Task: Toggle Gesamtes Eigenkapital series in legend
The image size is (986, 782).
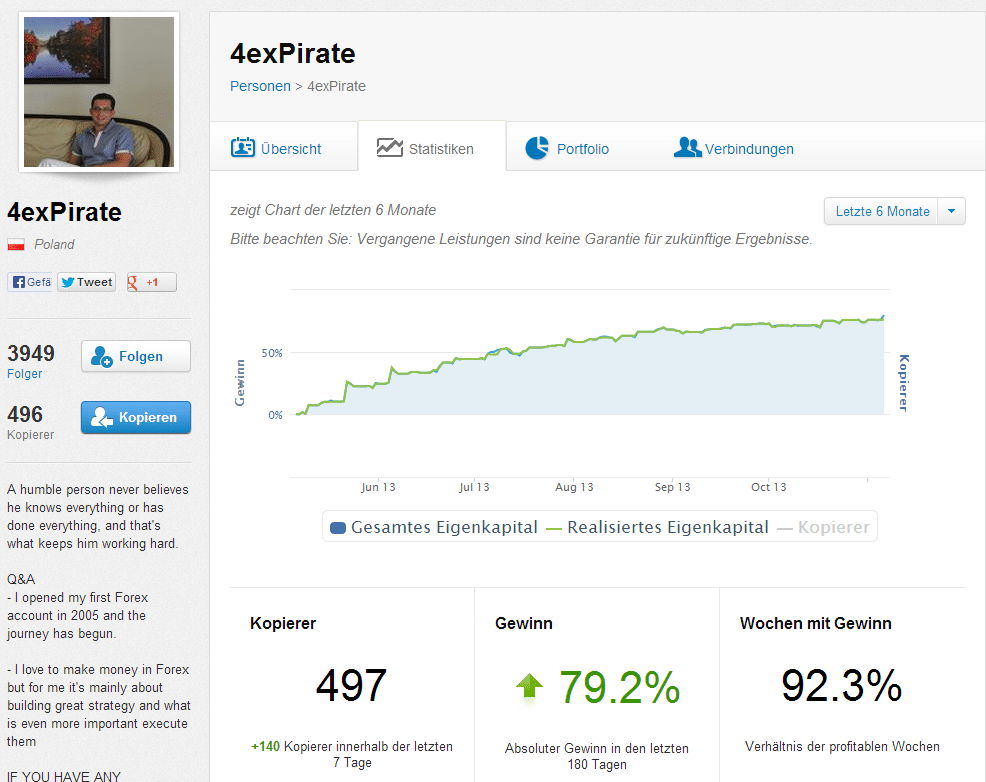Action: coord(434,527)
